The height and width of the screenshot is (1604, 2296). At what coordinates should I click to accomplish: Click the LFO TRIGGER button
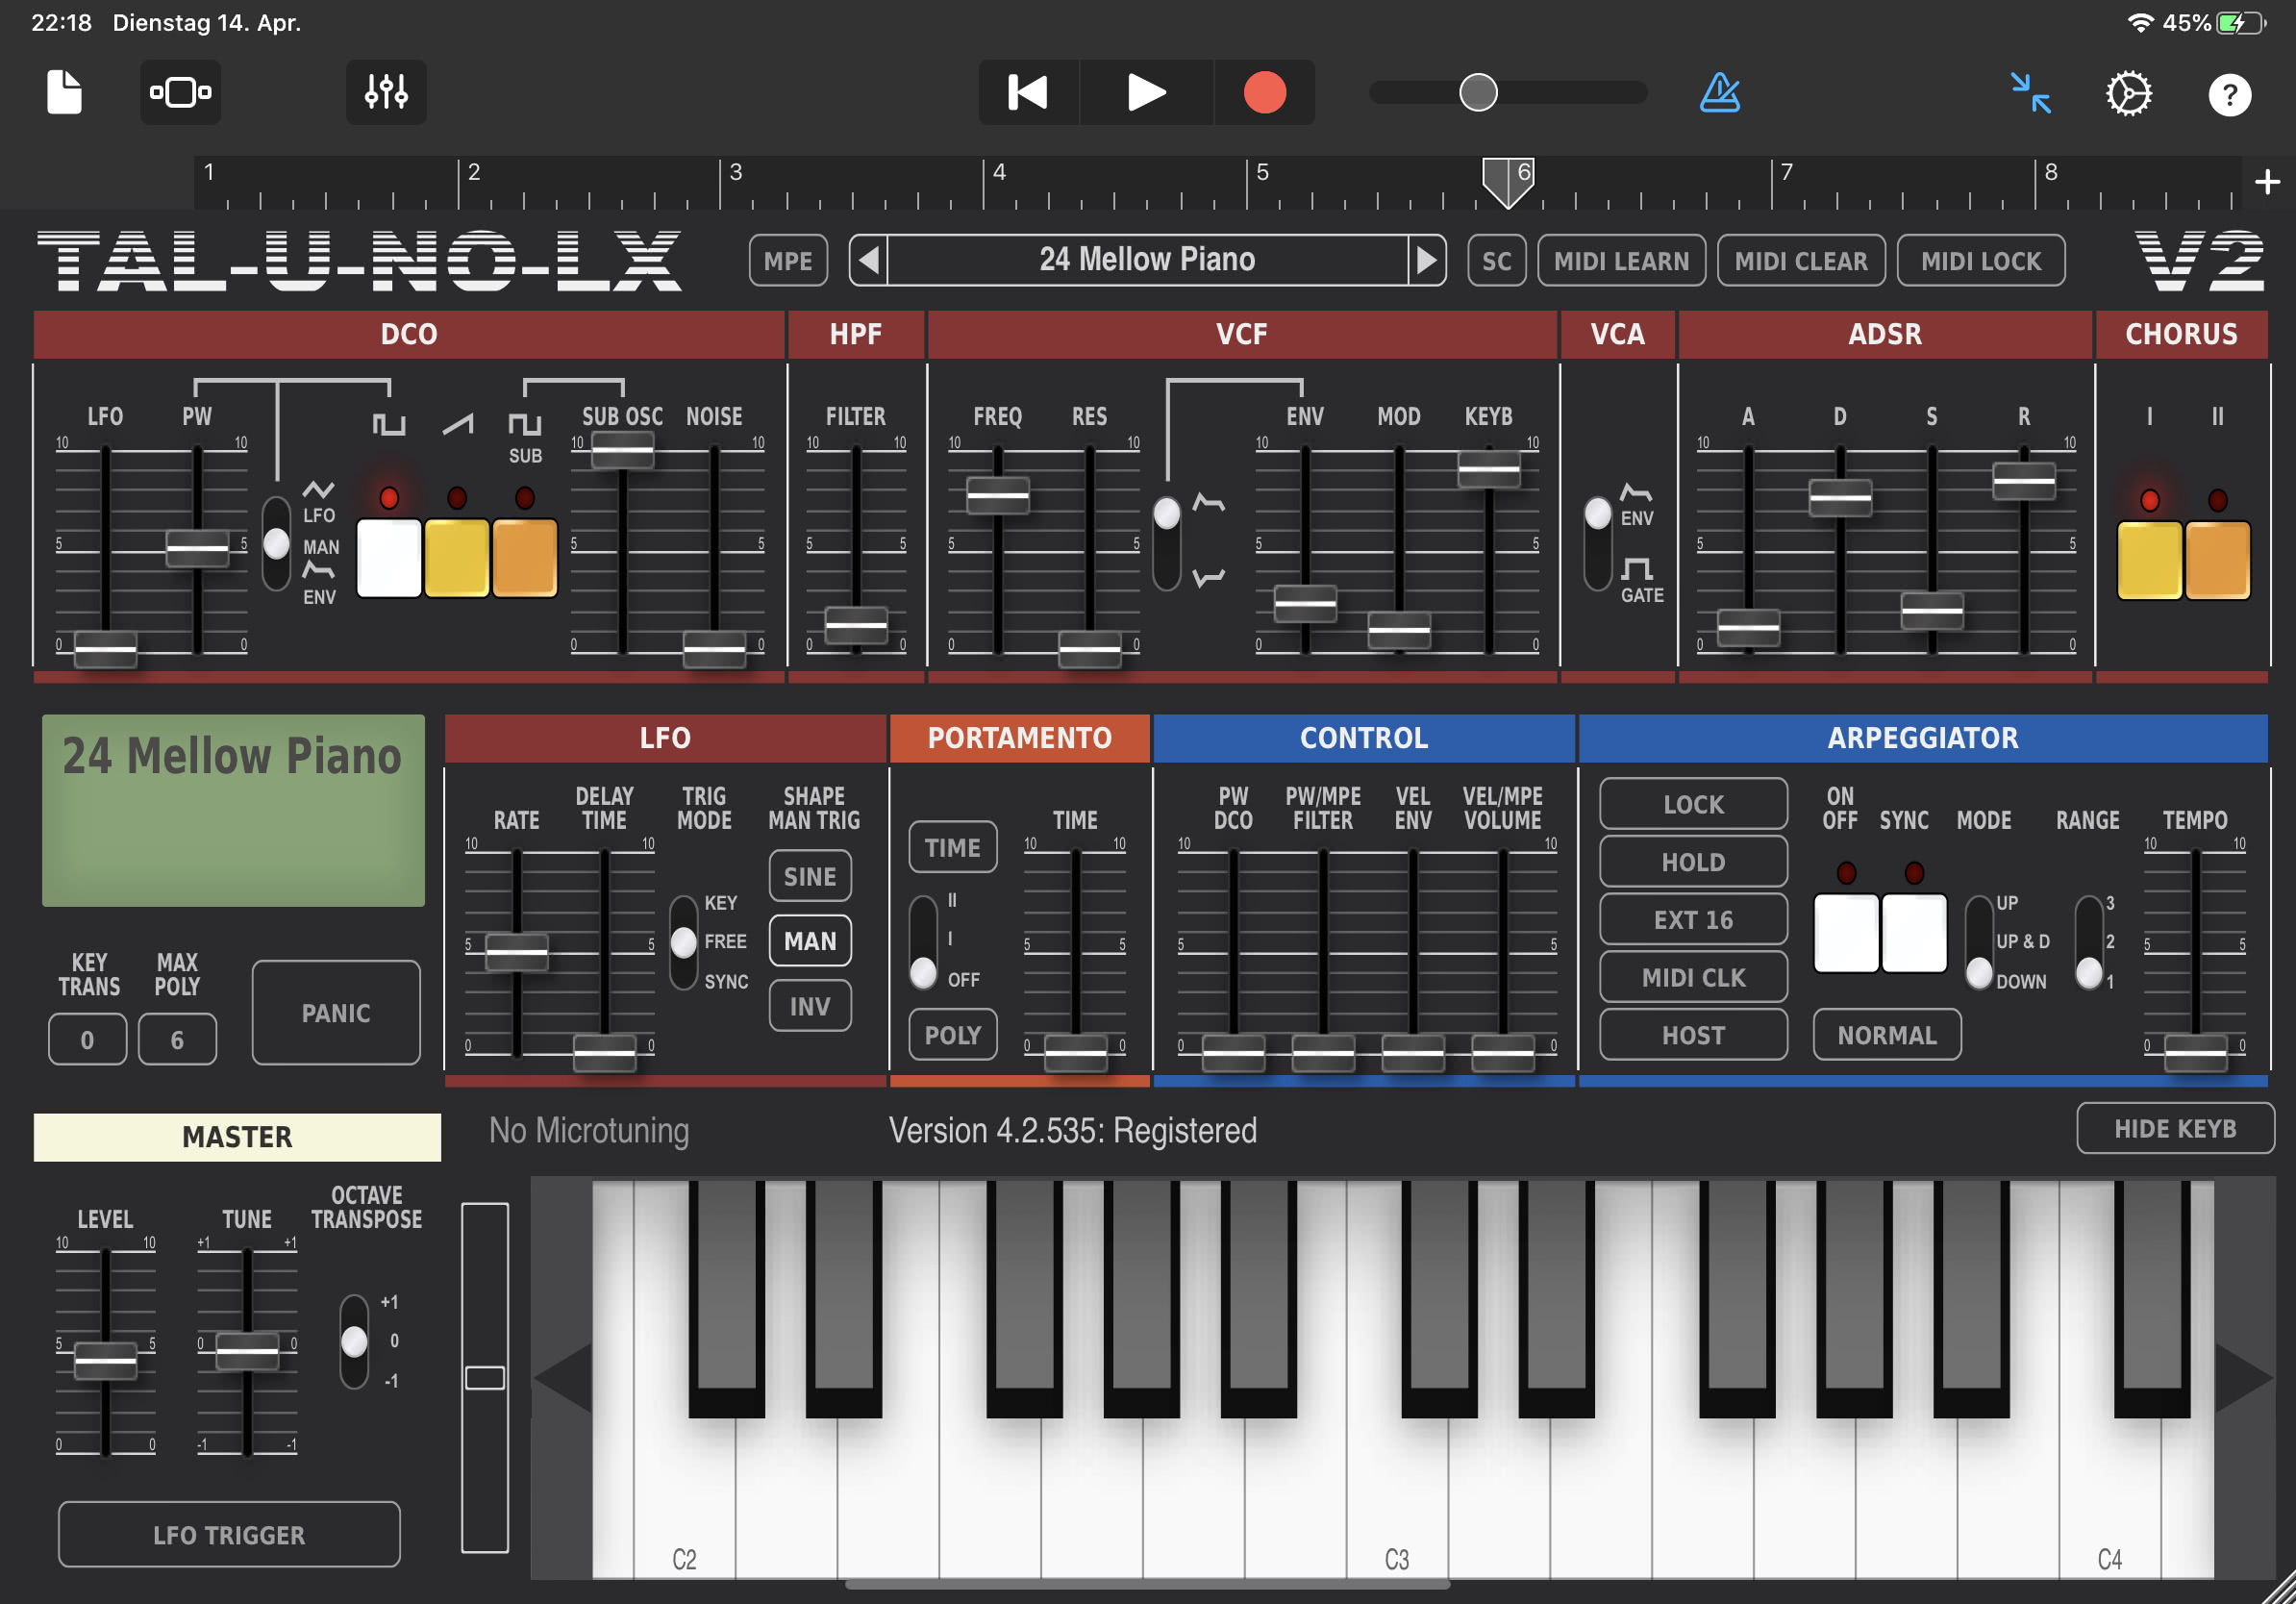click(229, 1535)
